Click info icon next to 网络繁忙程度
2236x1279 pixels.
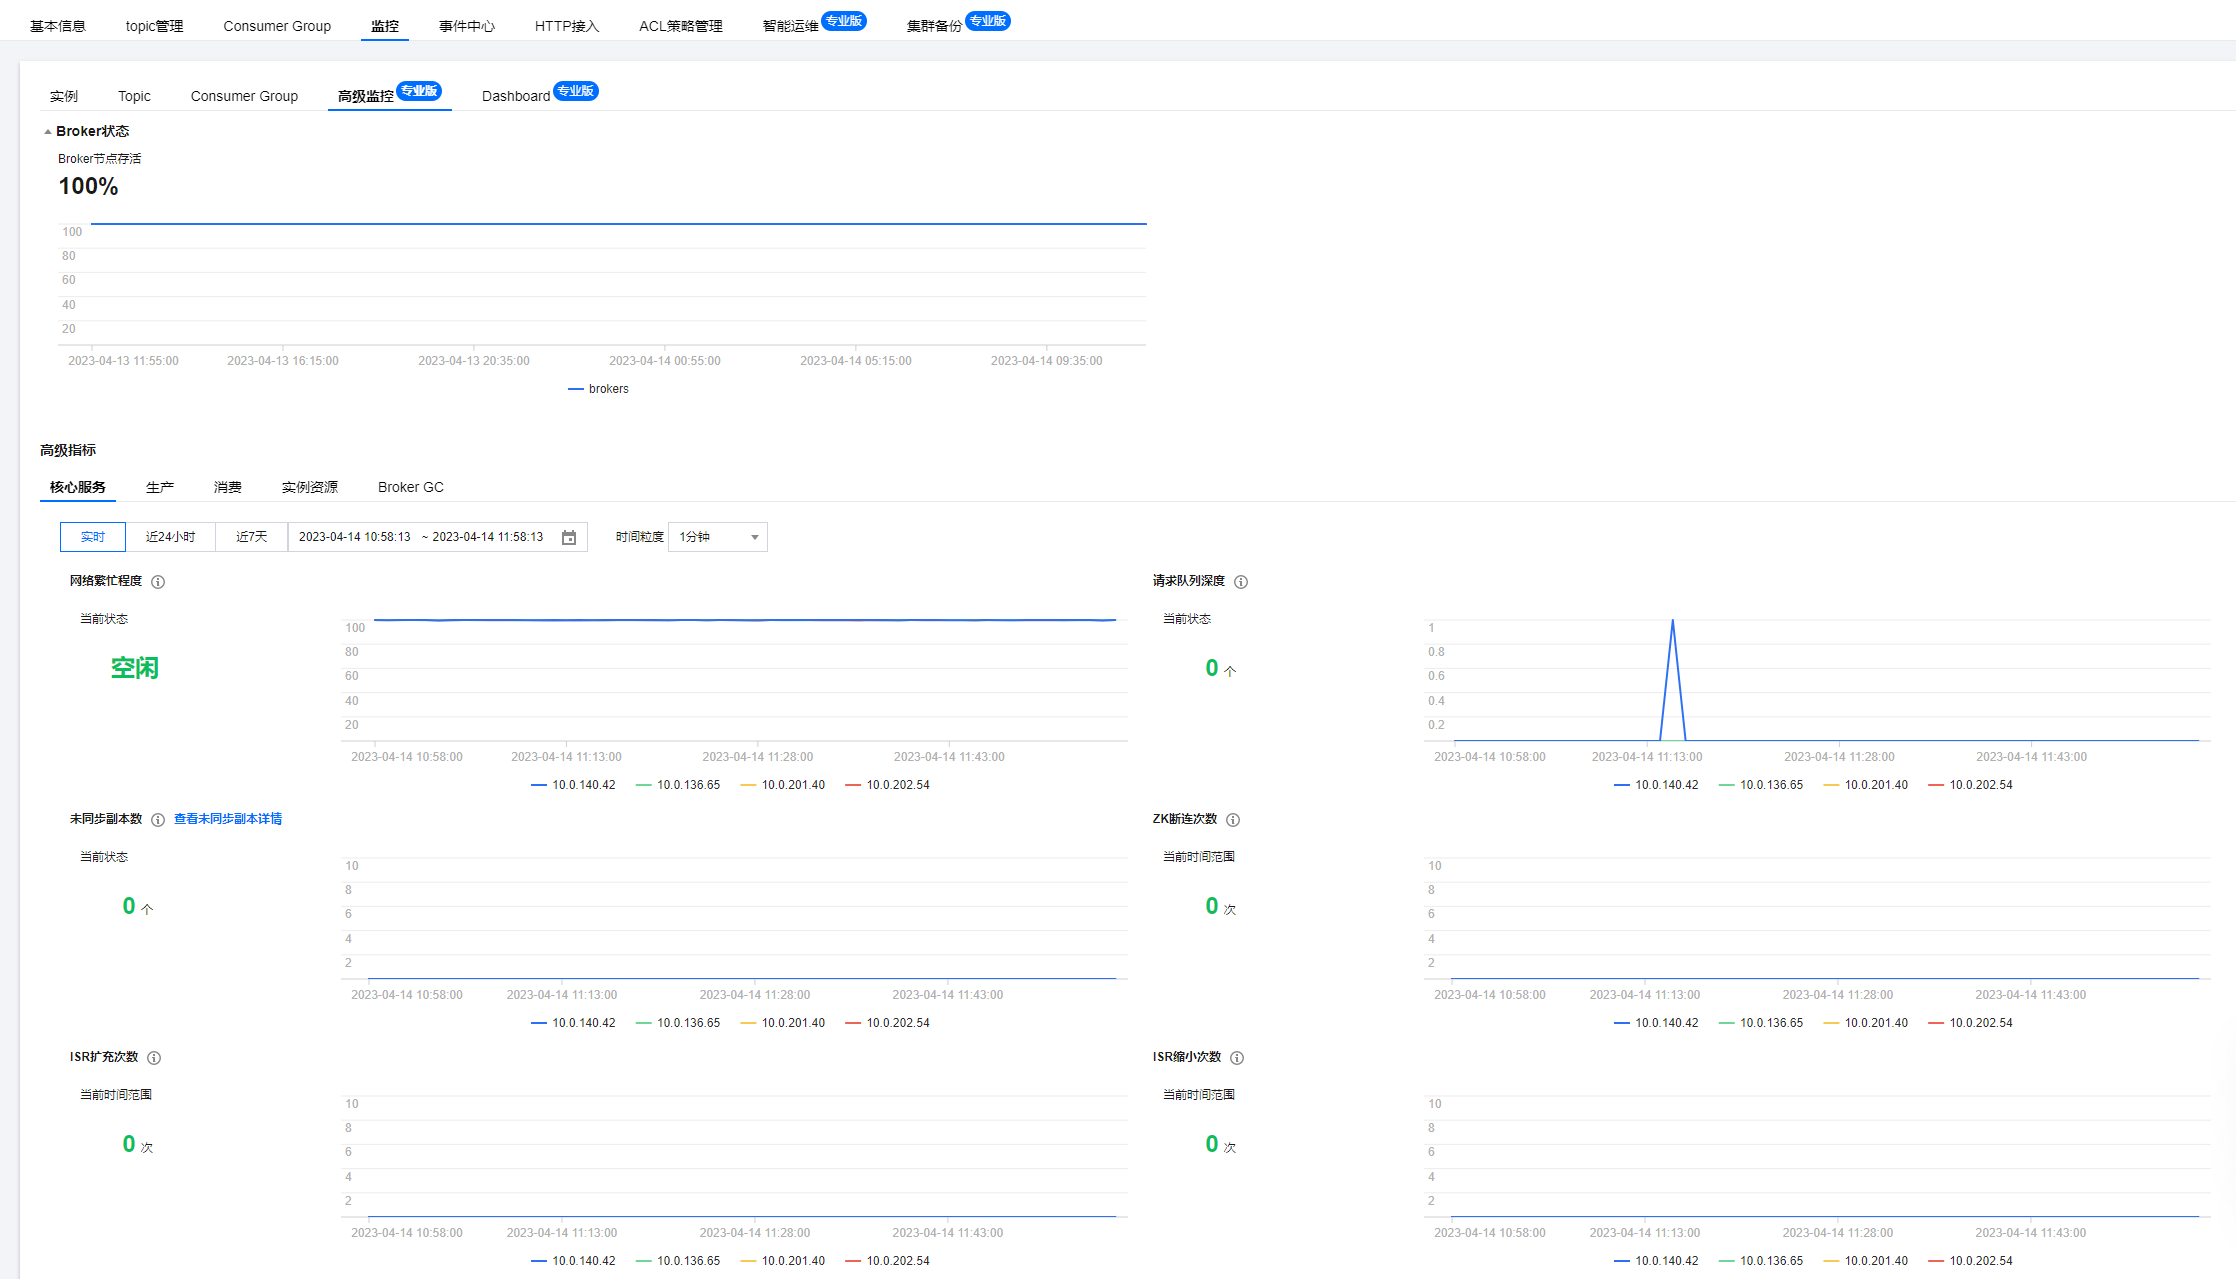158,582
